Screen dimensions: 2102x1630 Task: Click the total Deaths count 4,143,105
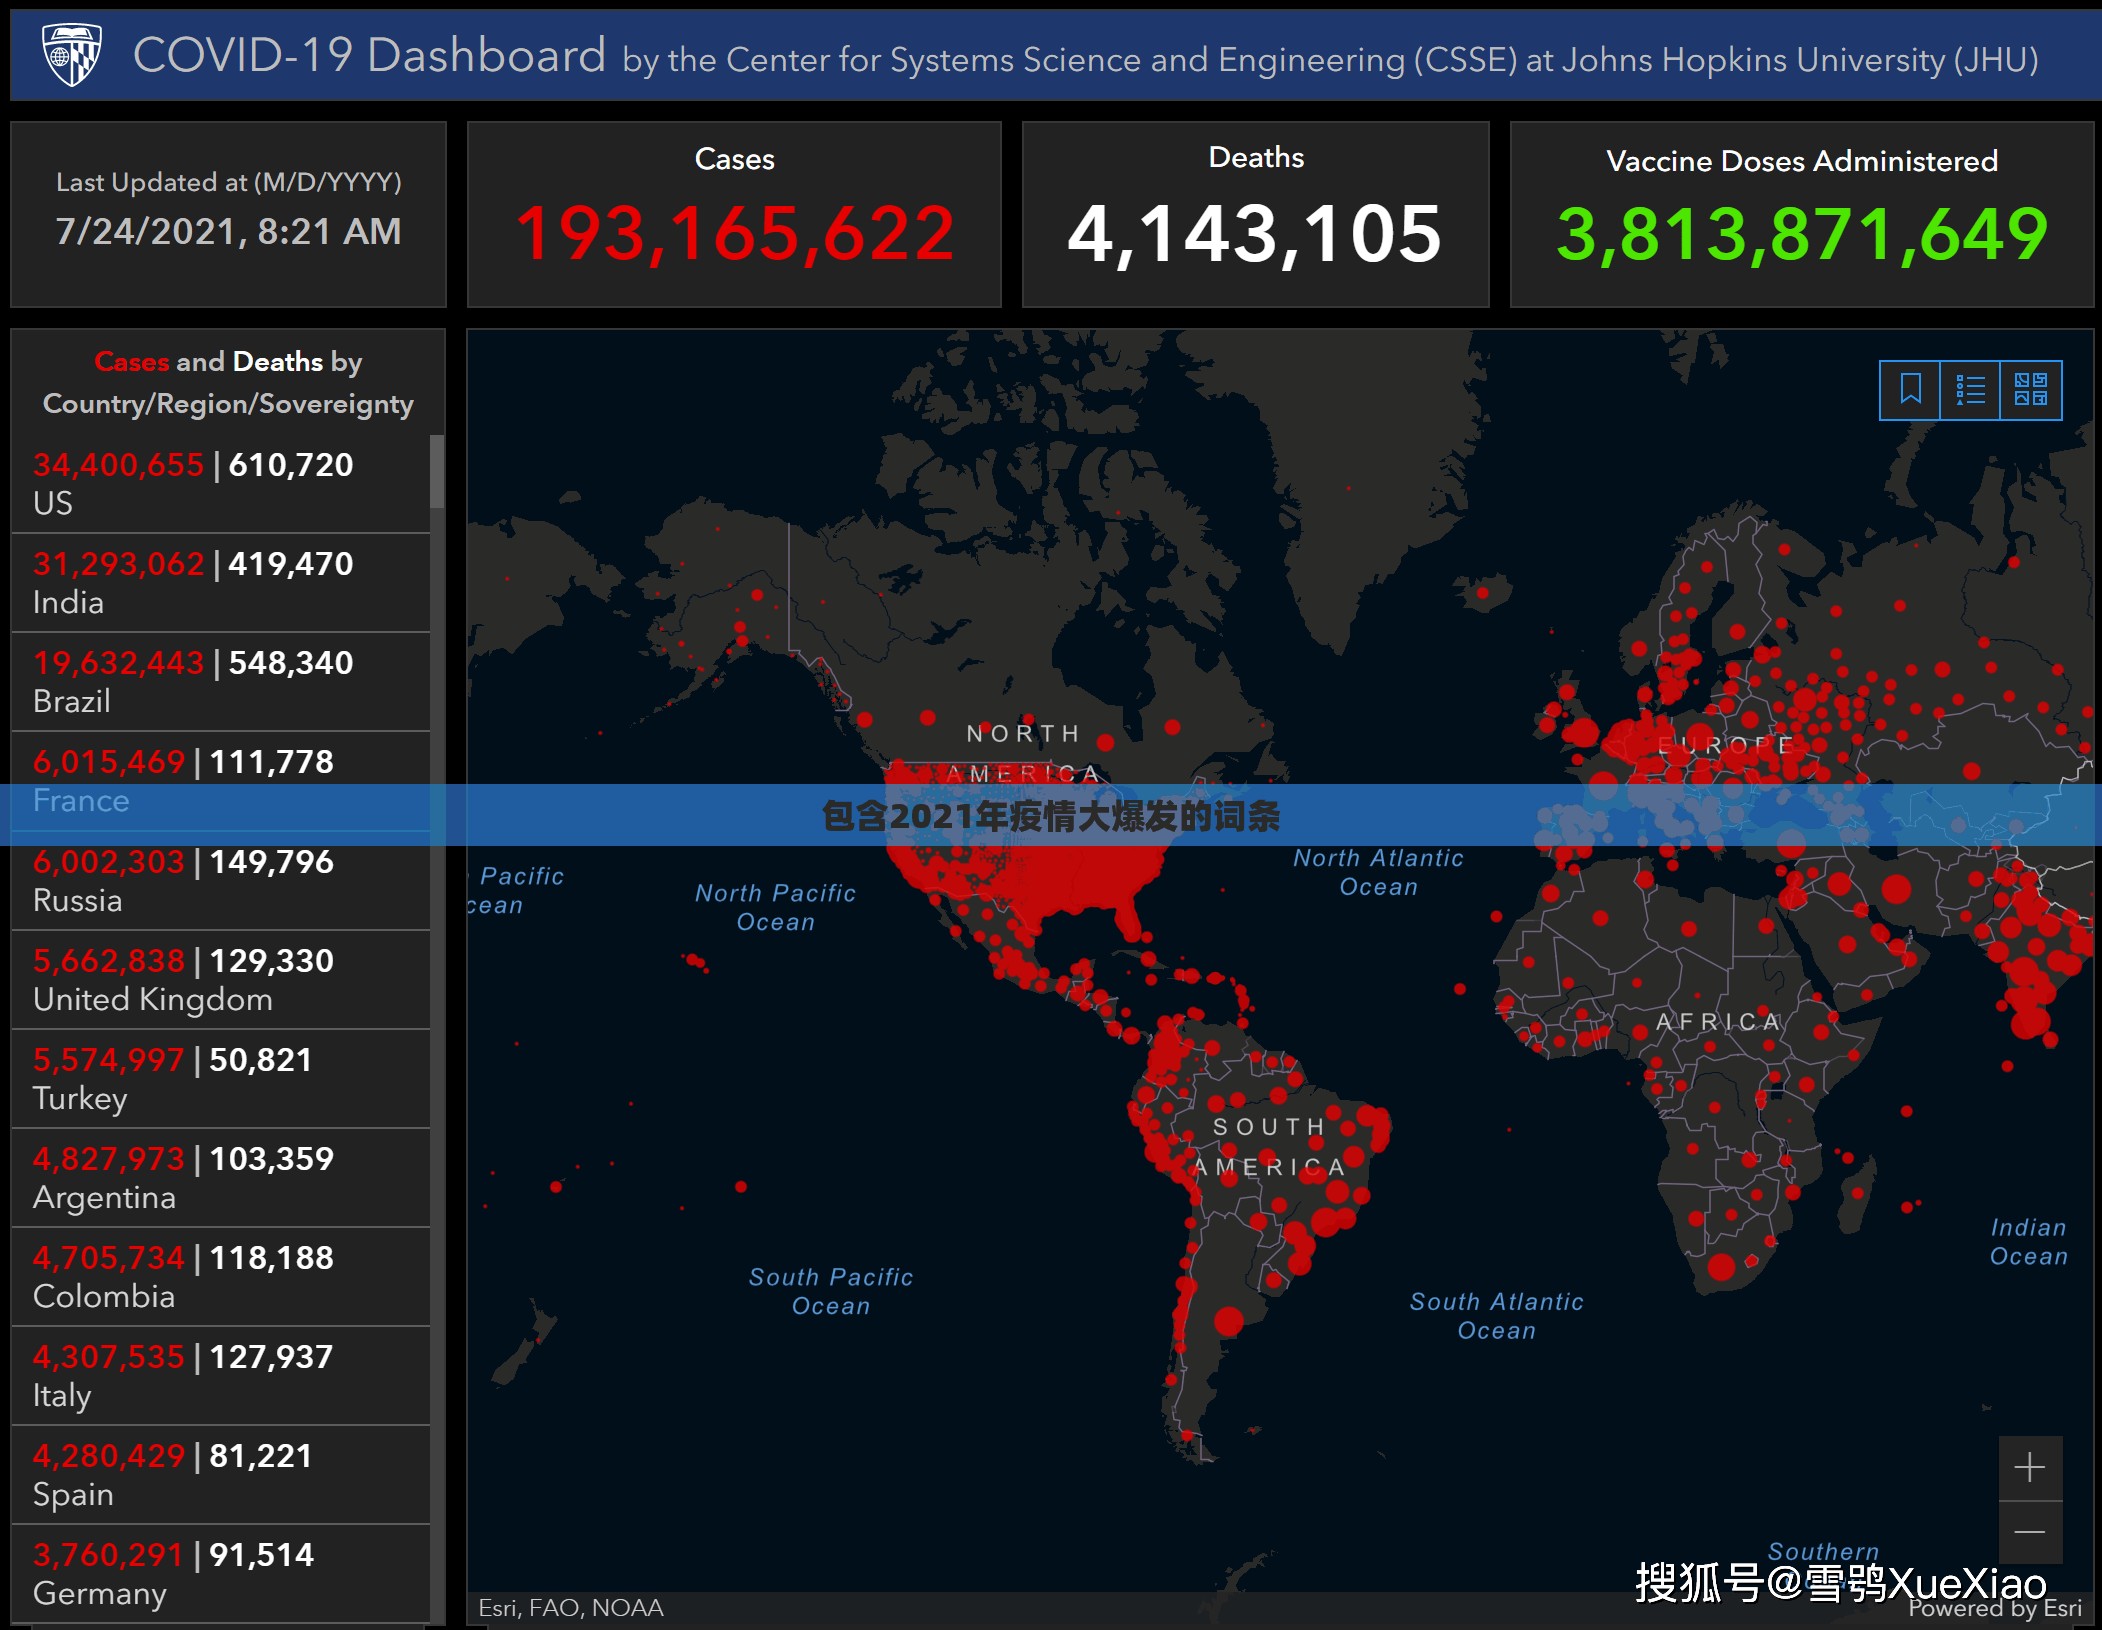pyautogui.click(x=1255, y=234)
